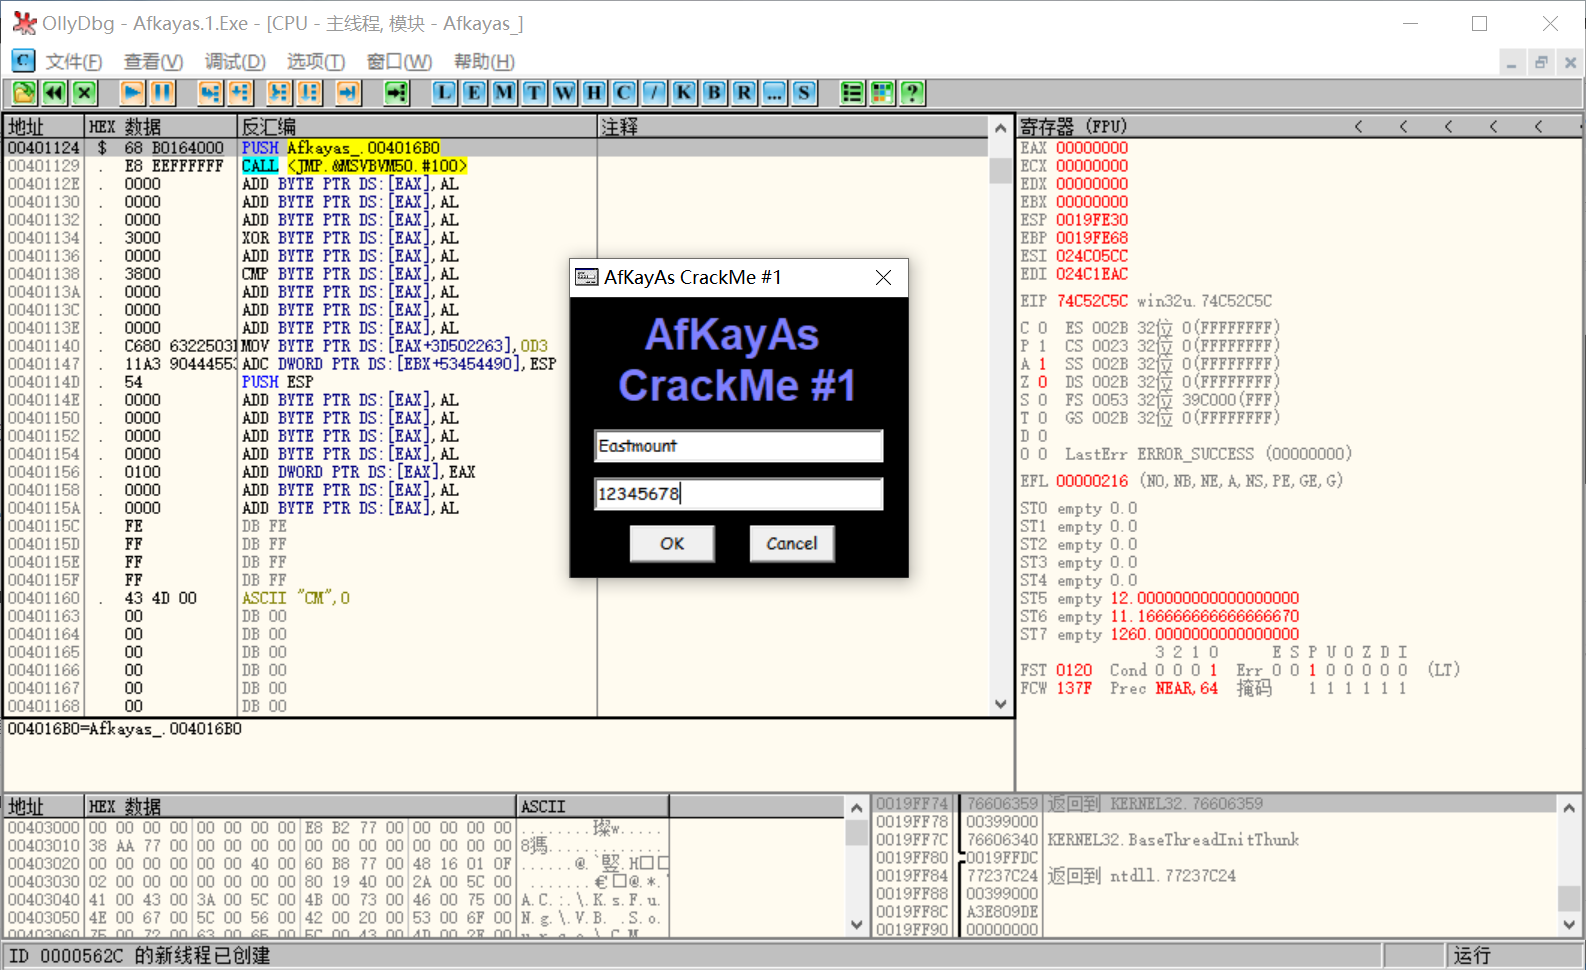Show Call stack (K button)
The image size is (1586, 970).
pyautogui.click(x=684, y=93)
